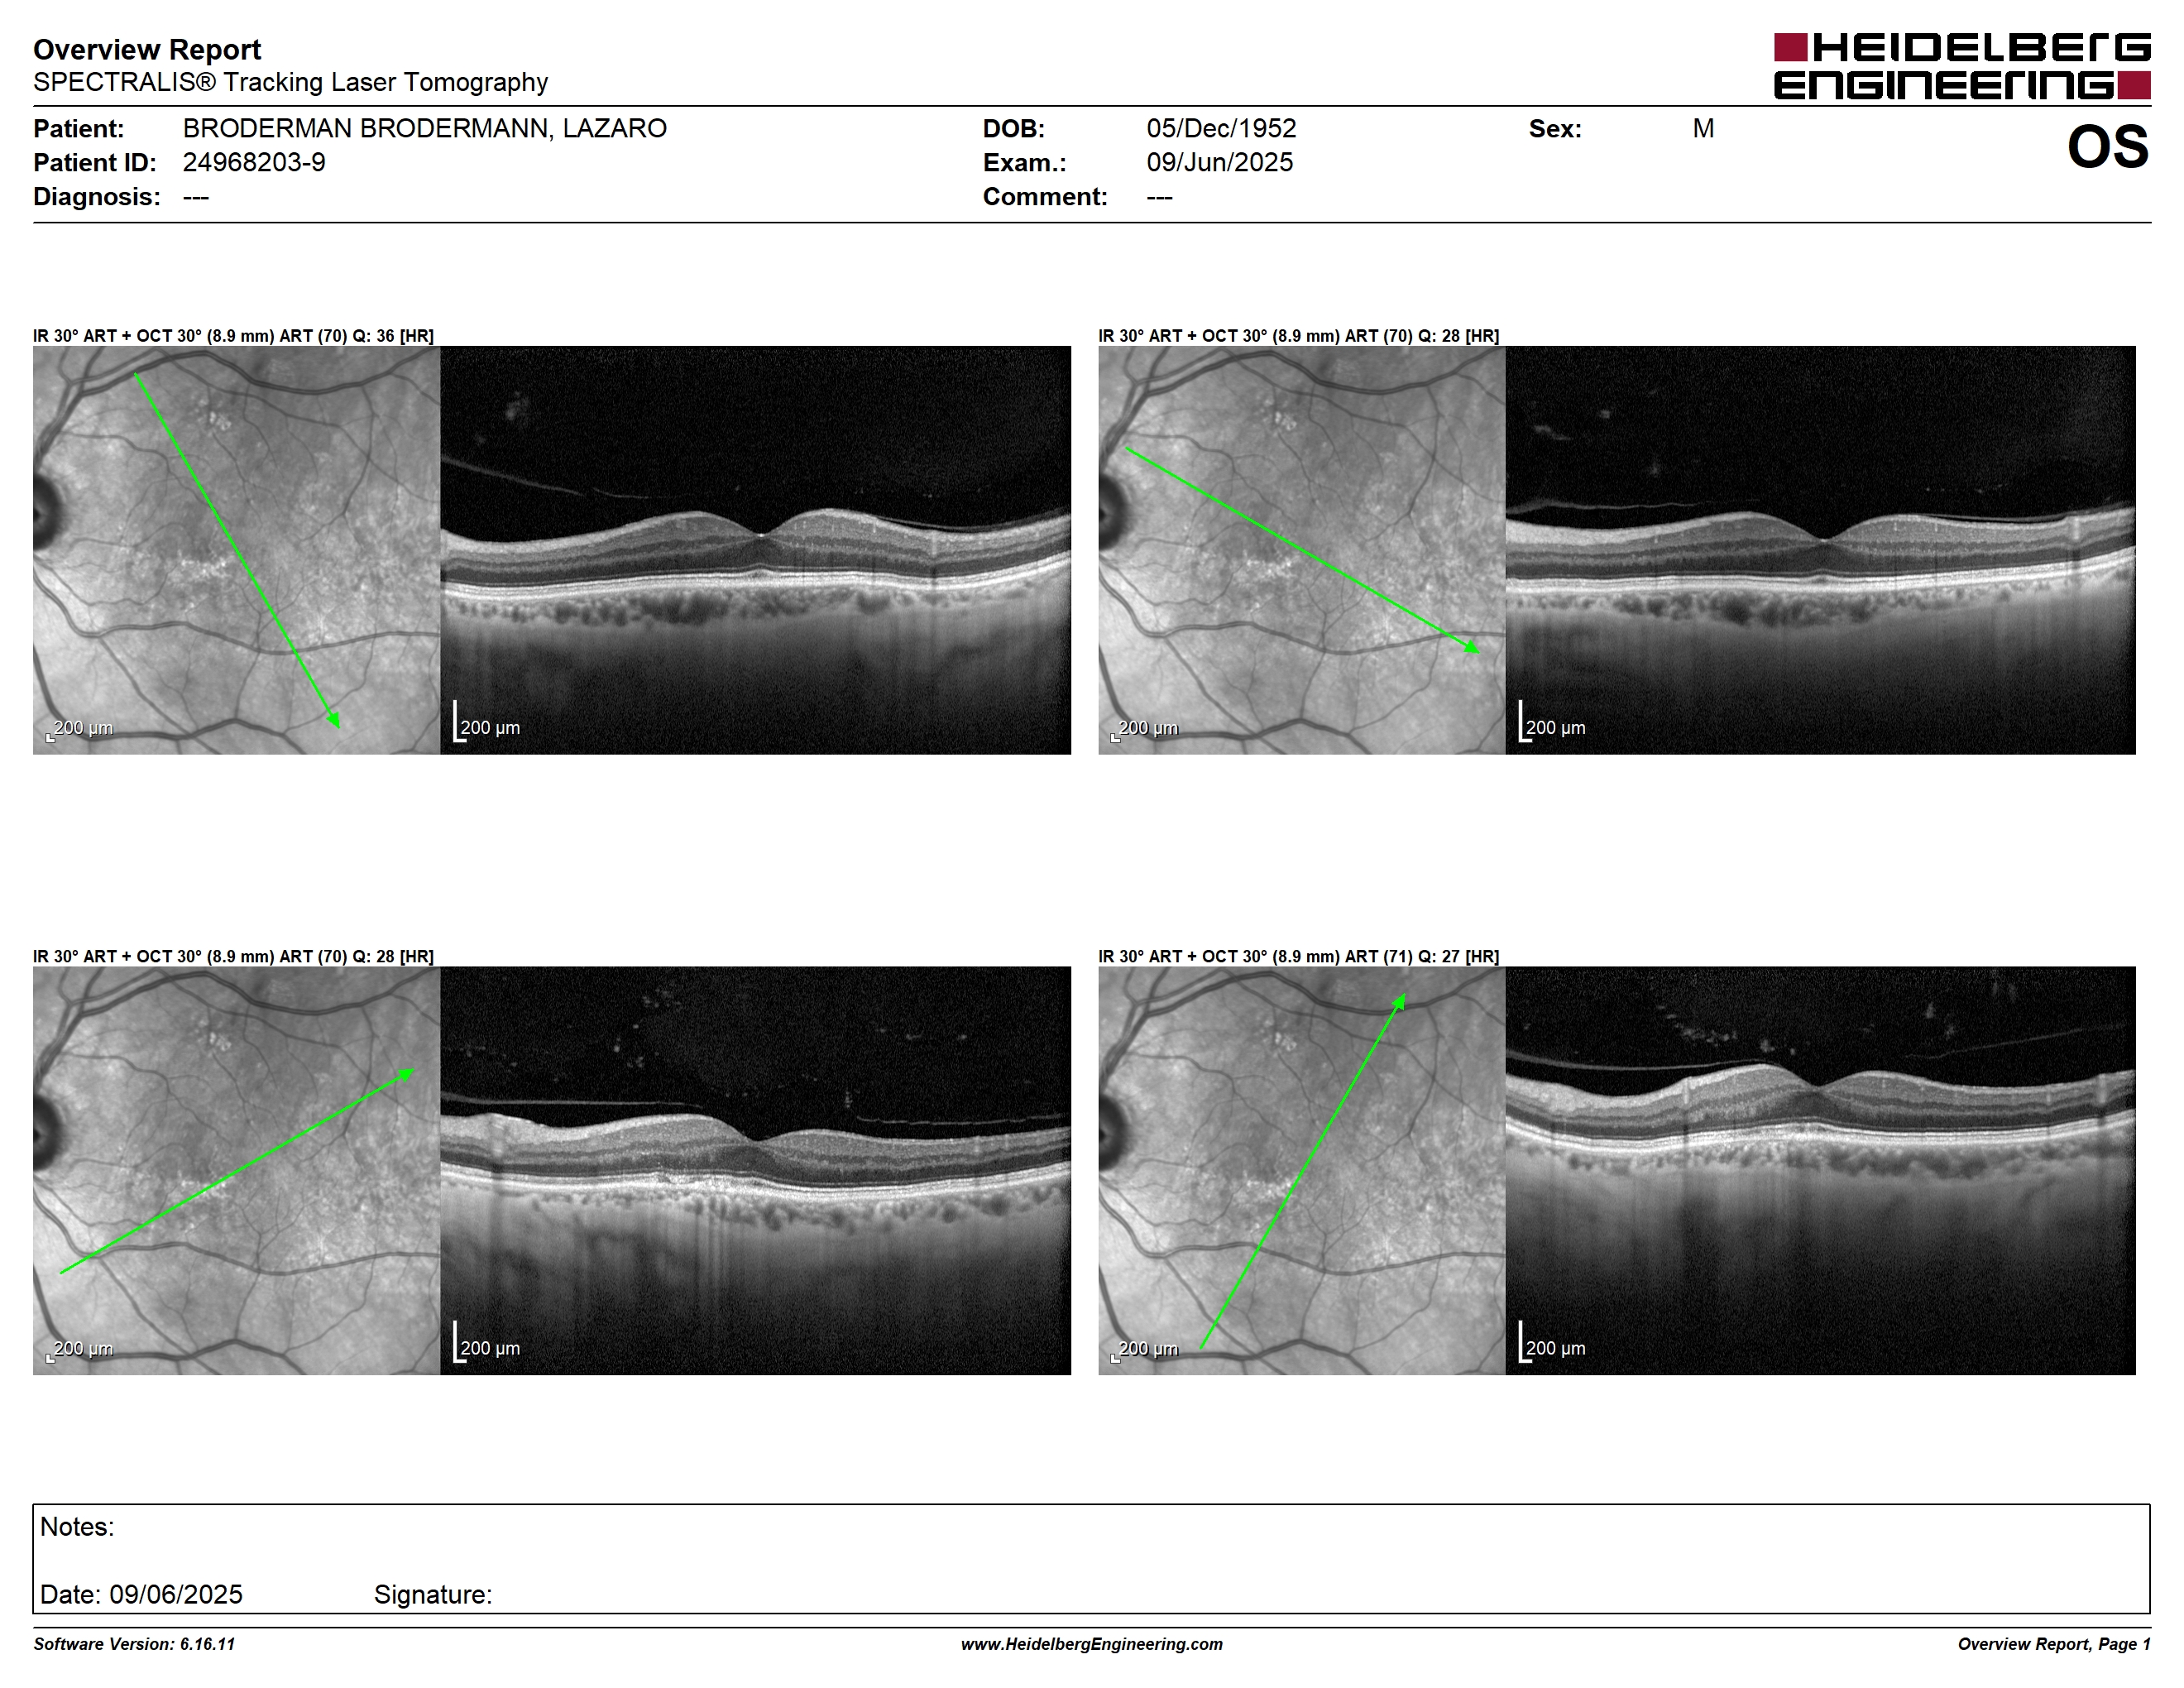Click the Comment field label

(1045, 196)
